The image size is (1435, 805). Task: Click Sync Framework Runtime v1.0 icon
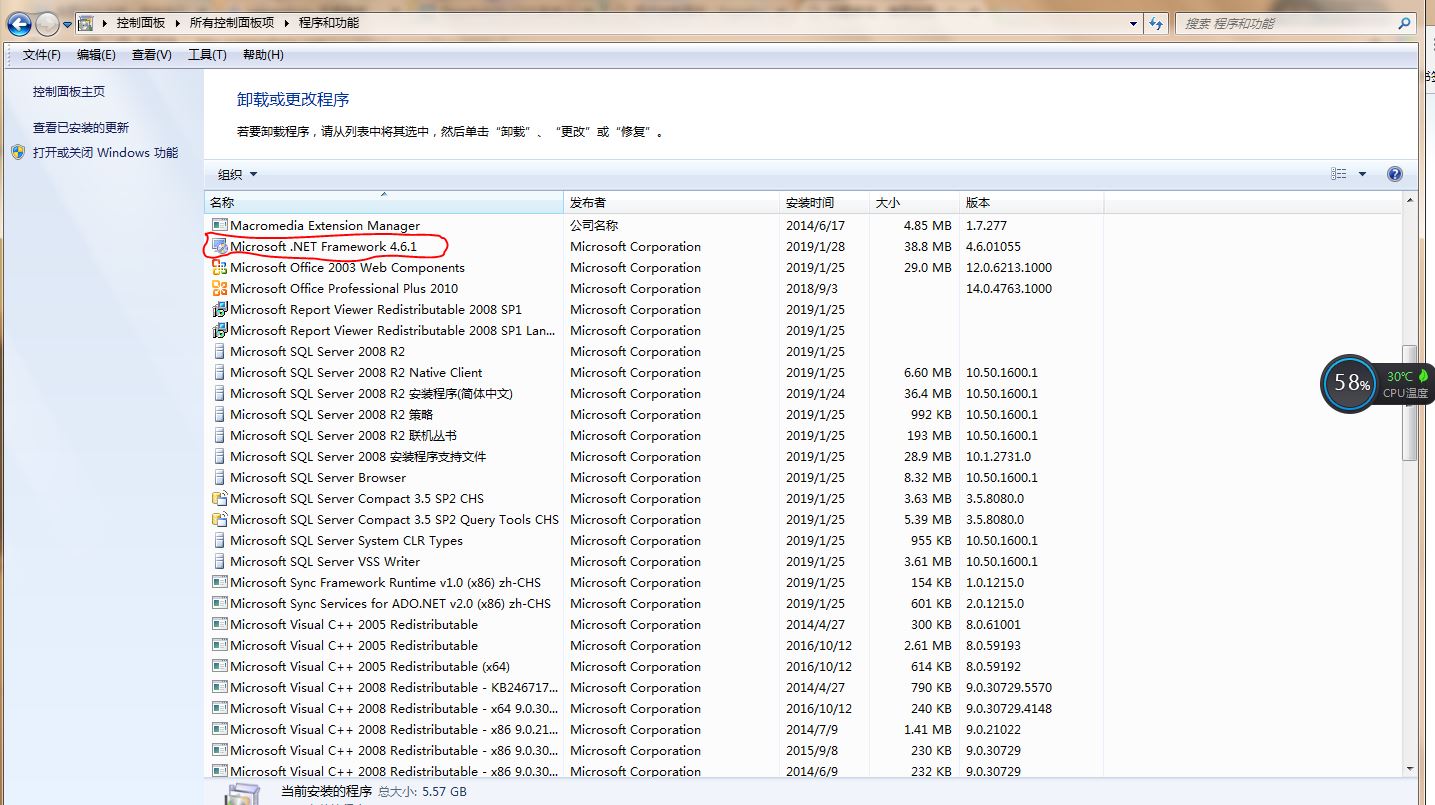click(x=220, y=583)
